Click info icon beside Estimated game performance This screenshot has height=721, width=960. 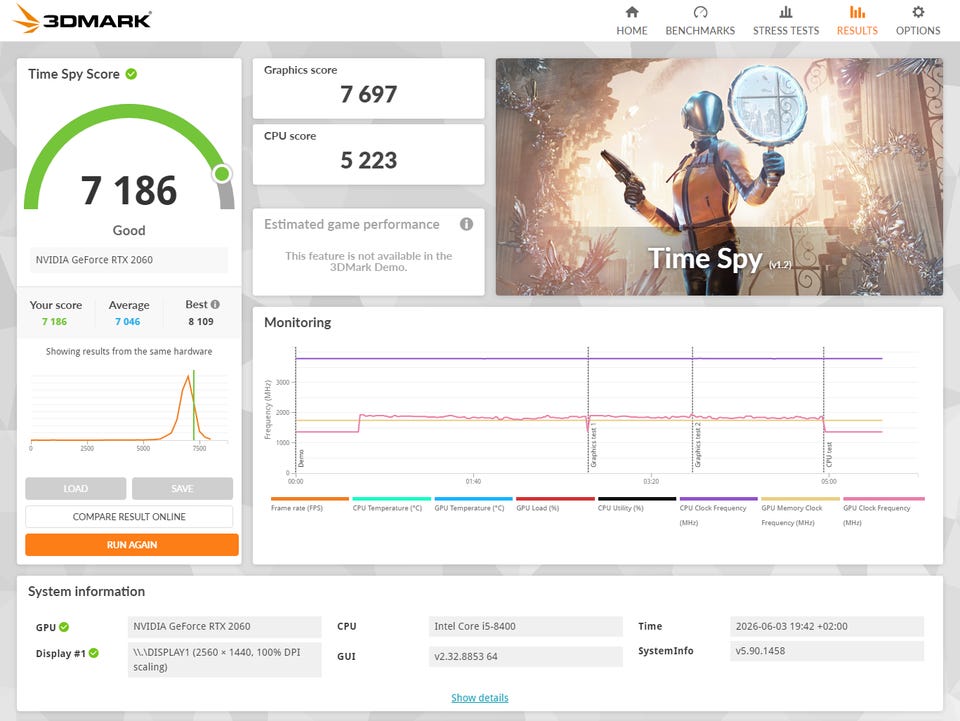point(467,224)
